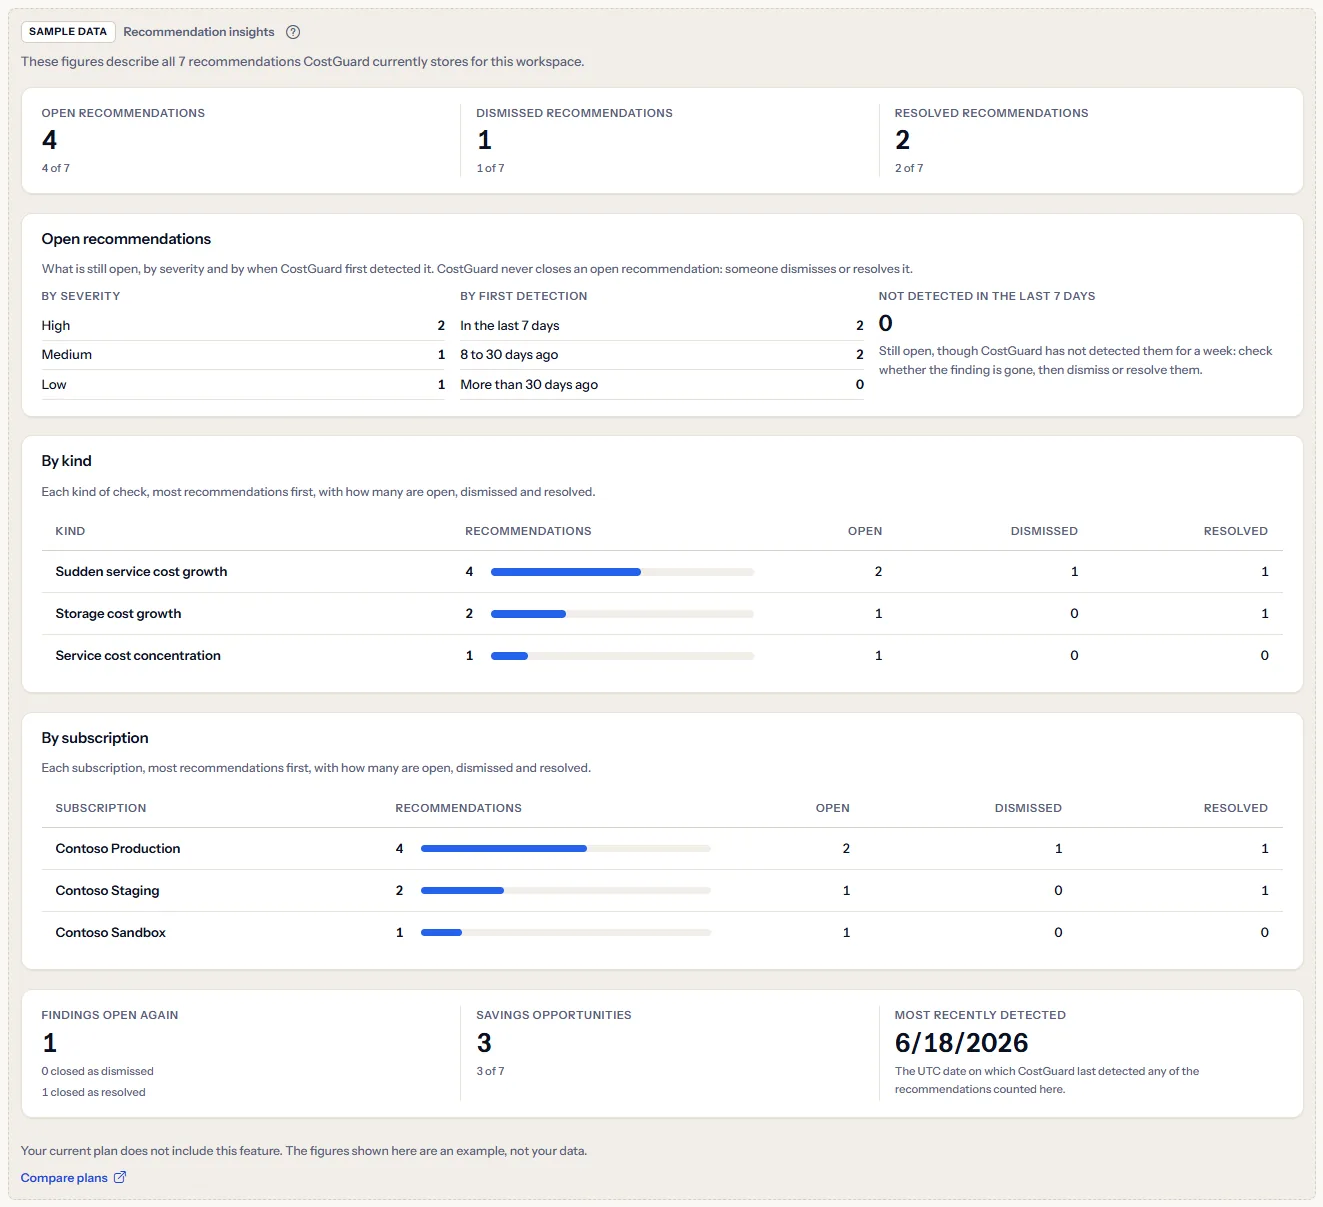Select the Open recommendations section heading

click(x=126, y=239)
